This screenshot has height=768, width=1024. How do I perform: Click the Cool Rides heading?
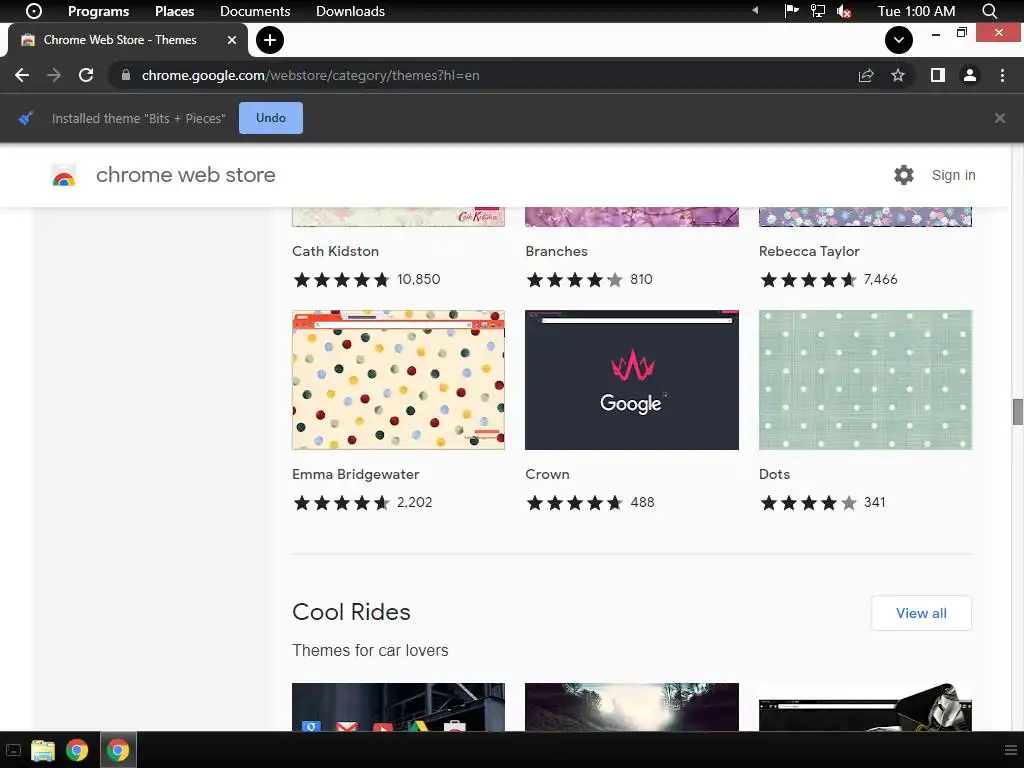click(351, 612)
